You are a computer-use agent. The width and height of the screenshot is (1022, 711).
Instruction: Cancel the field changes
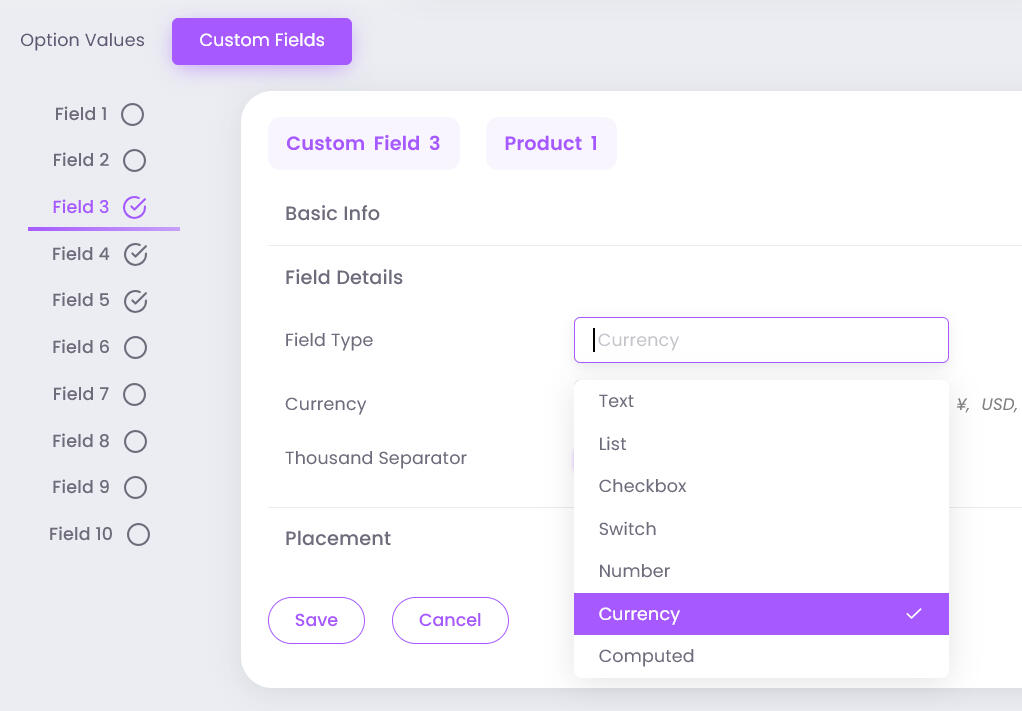(450, 620)
